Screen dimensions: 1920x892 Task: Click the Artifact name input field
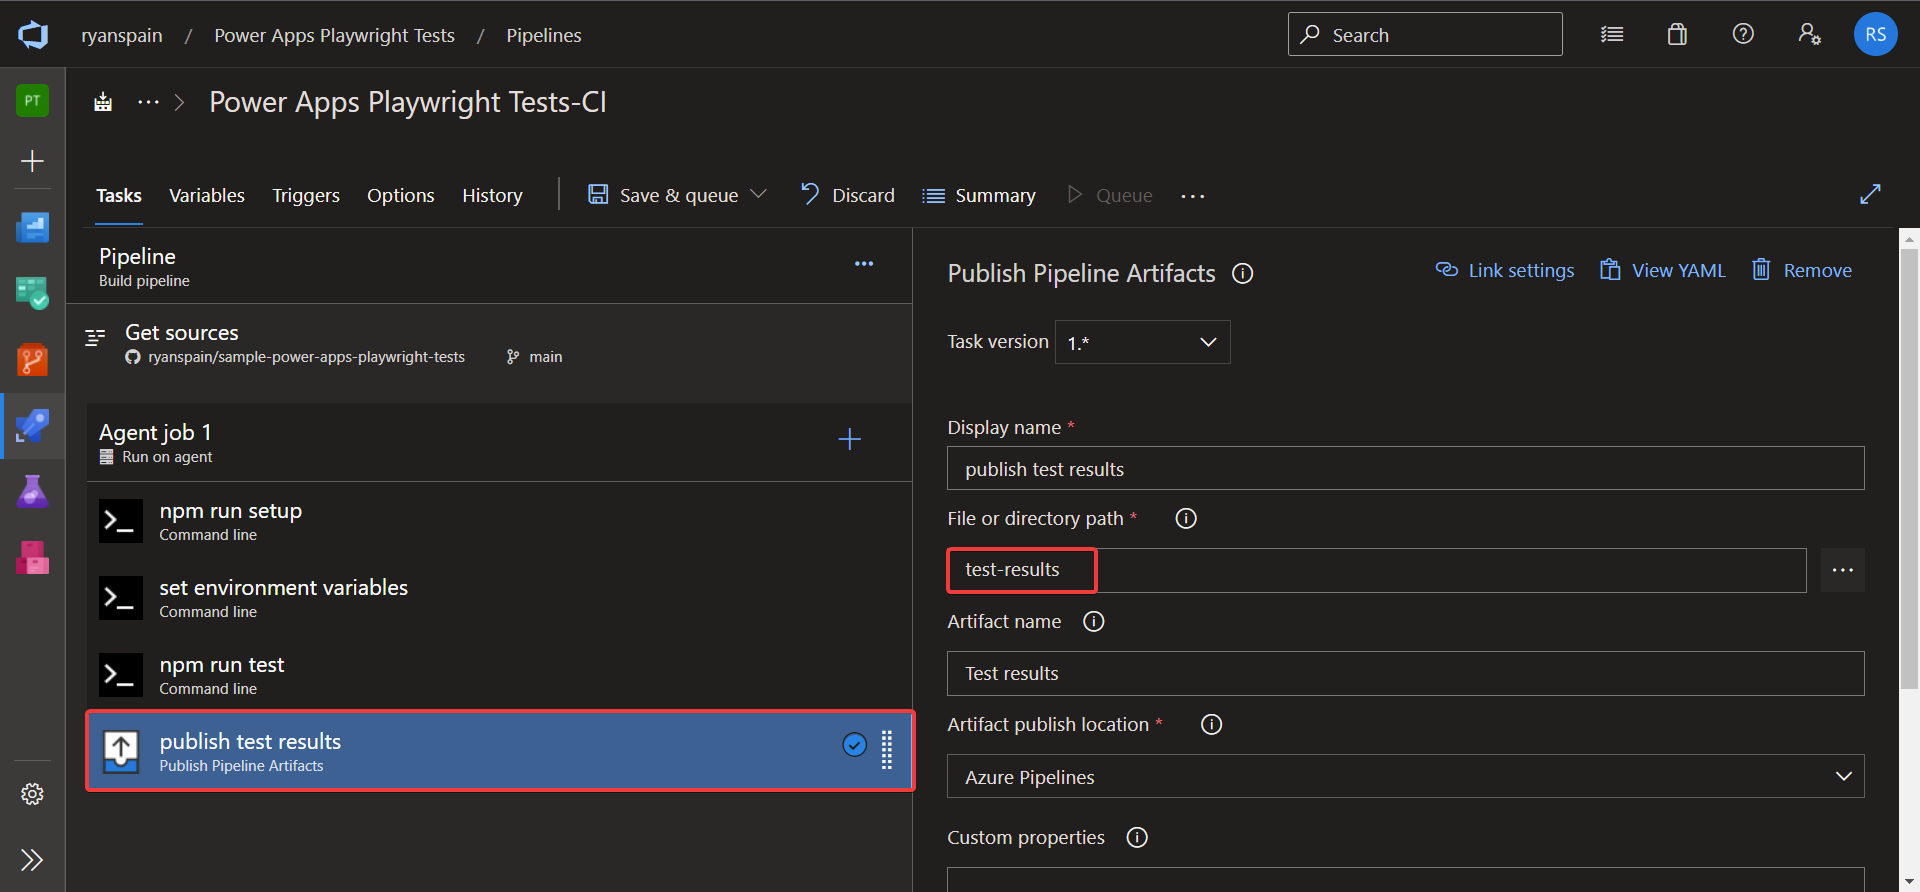[1405, 673]
